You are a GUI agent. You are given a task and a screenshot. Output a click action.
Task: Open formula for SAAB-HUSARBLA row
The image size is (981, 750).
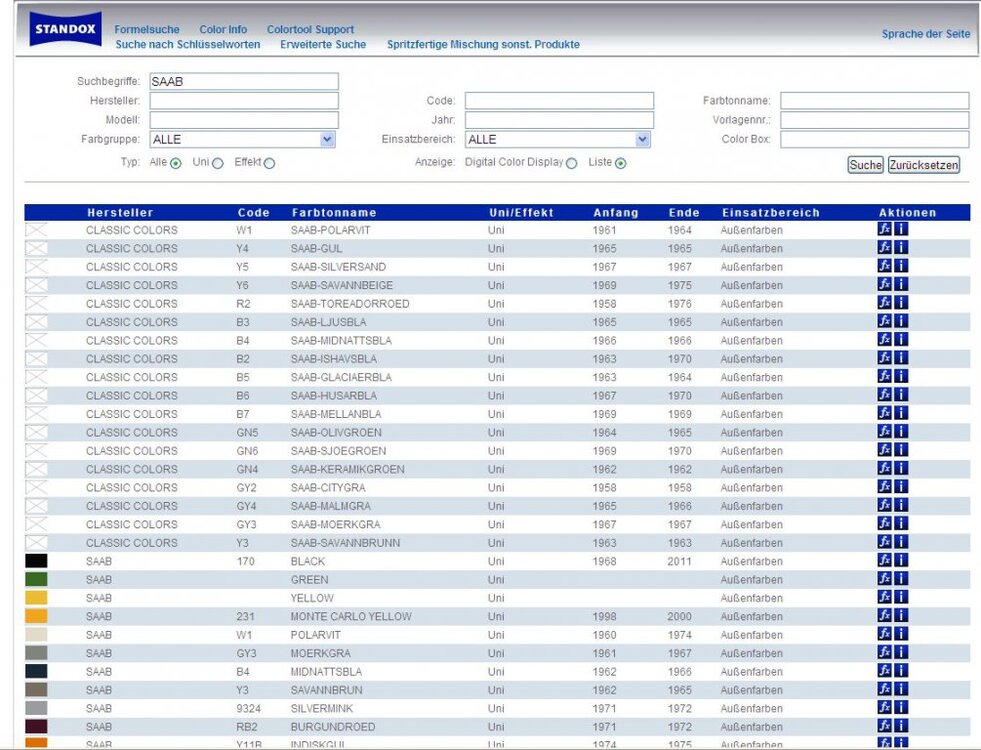pyautogui.click(x=884, y=395)
